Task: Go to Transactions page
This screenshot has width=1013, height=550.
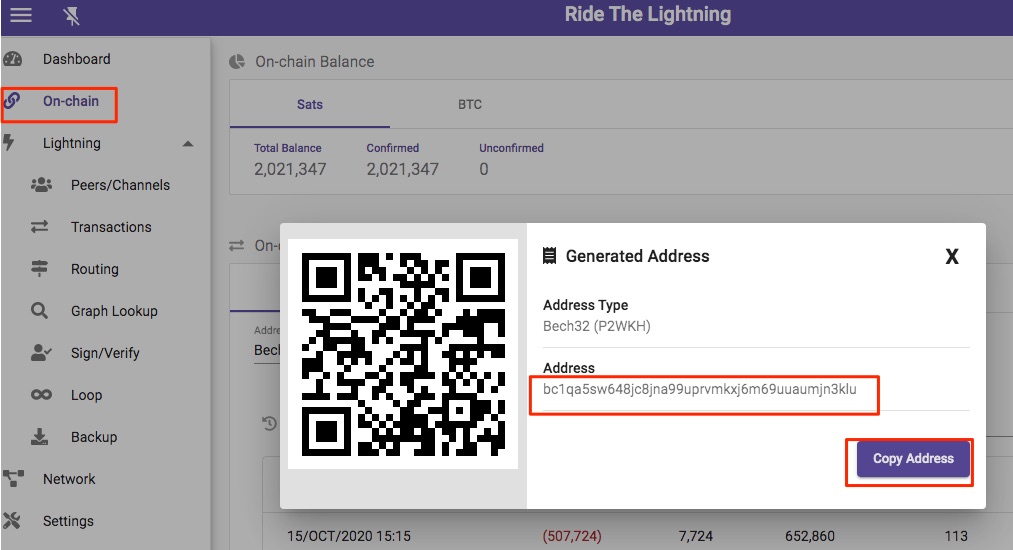Action: [x=111, y=227]
